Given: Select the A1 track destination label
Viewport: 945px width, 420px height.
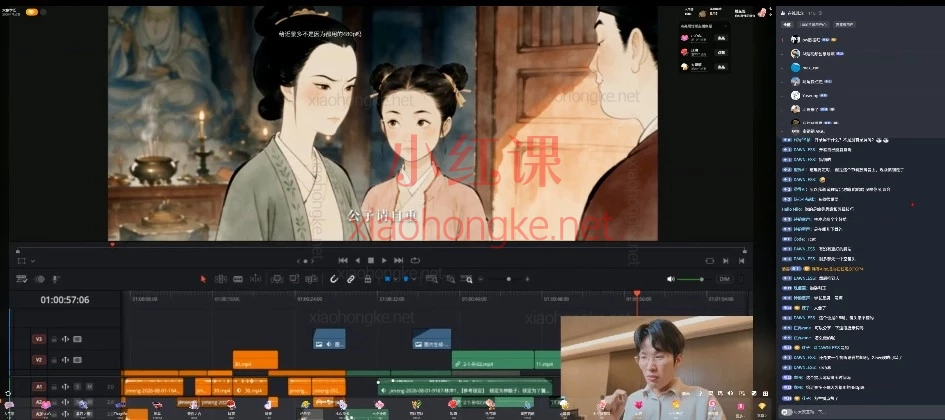Looking at the screenshot, I should (39, 386).
